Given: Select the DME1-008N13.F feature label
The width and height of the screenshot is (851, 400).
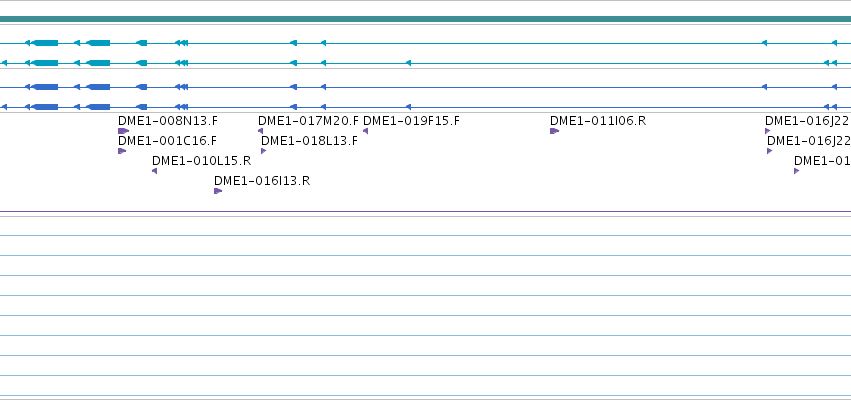Looking at the screenshot, I should (x=167, y=121).
